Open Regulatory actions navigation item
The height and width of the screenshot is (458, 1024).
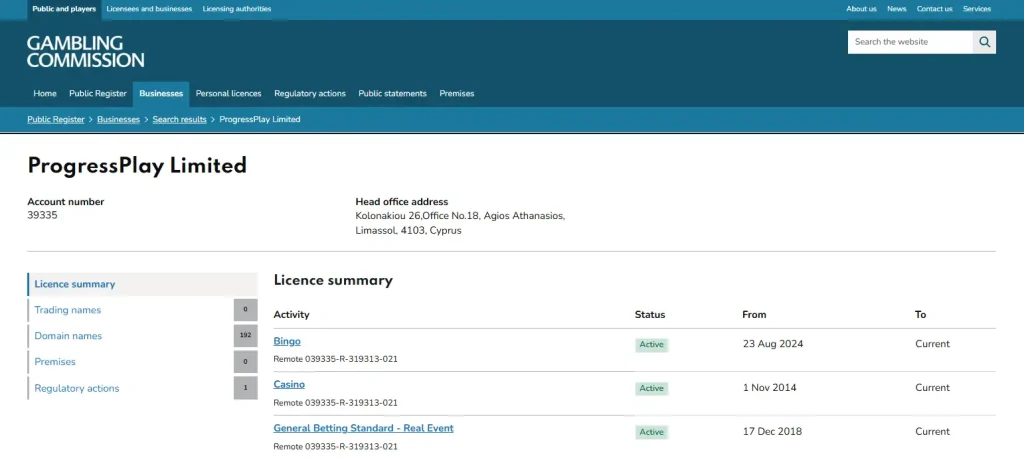tap(310, 93)
